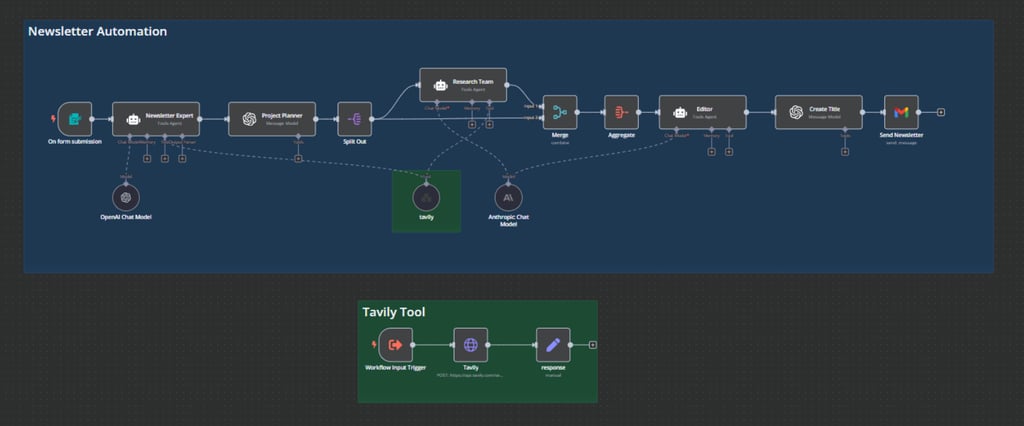Add Tools to Create Title node

(x=845, y=152)
